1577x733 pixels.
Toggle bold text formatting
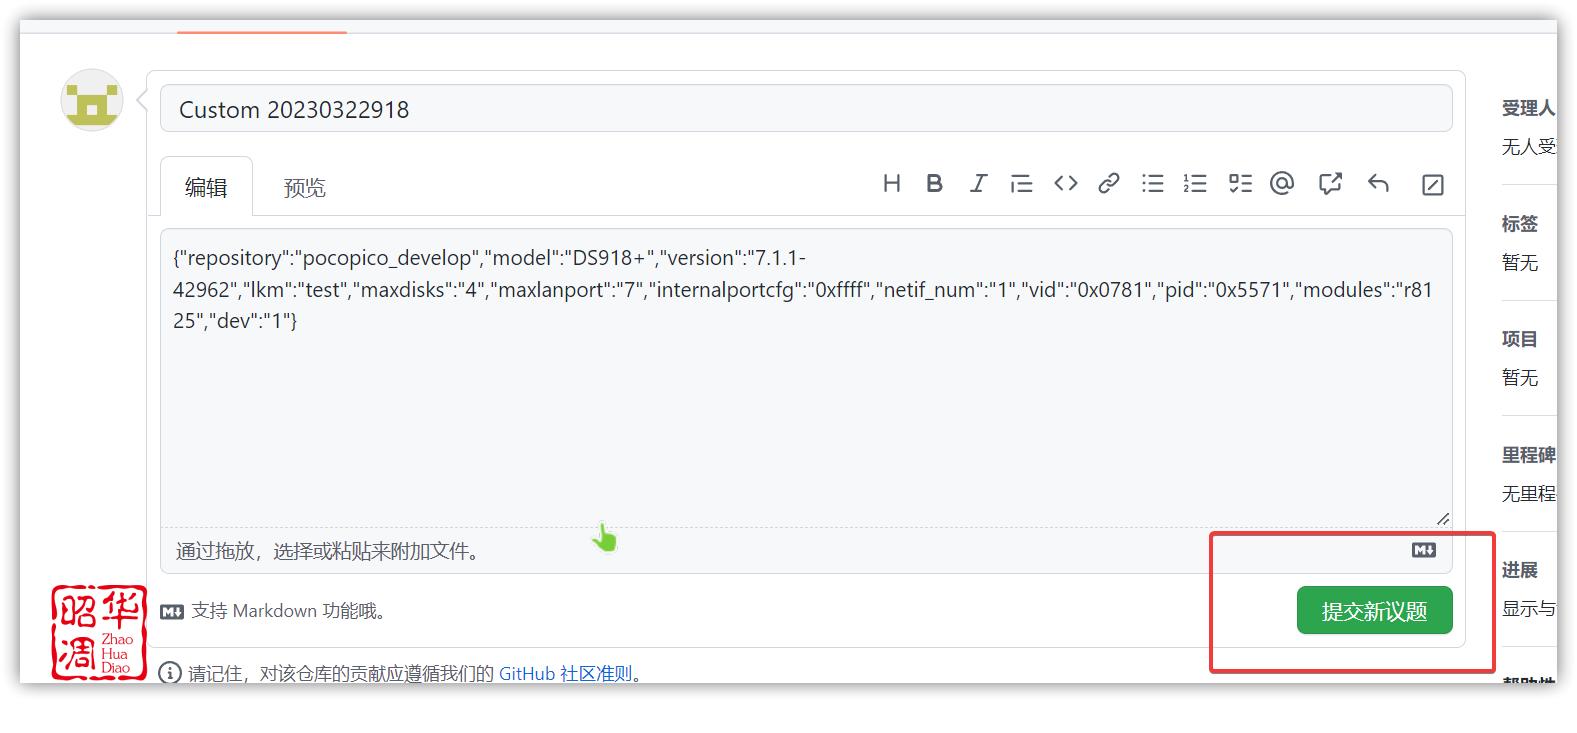[934, 184]
